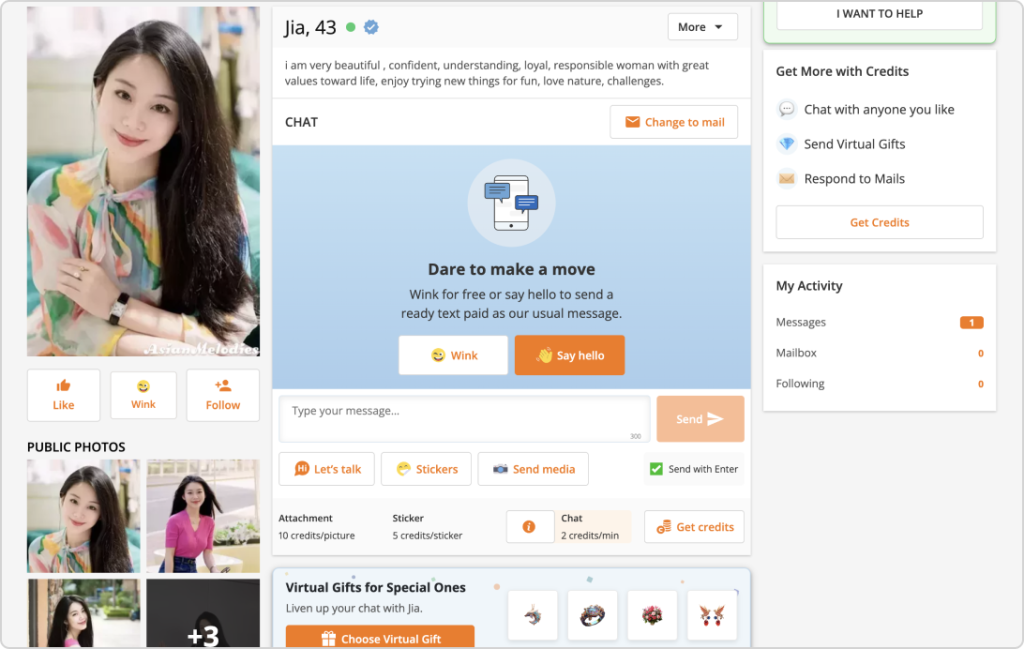Click the verified badge next to Jia's name
The width and height of the screenshot is (1024, 649).
click(x=371, y=28)
